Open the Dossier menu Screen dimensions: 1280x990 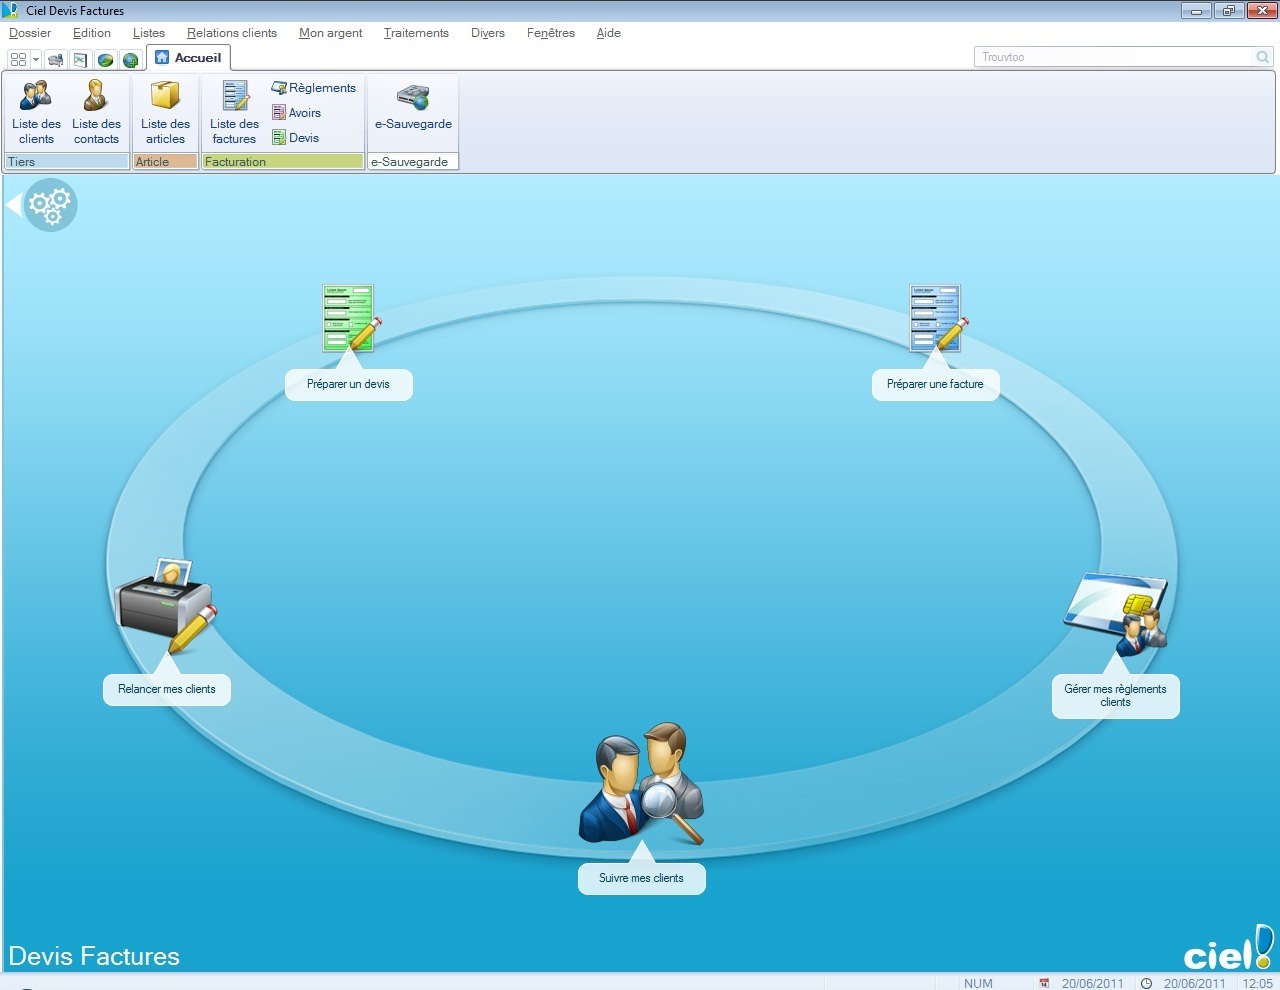[30, 33]
